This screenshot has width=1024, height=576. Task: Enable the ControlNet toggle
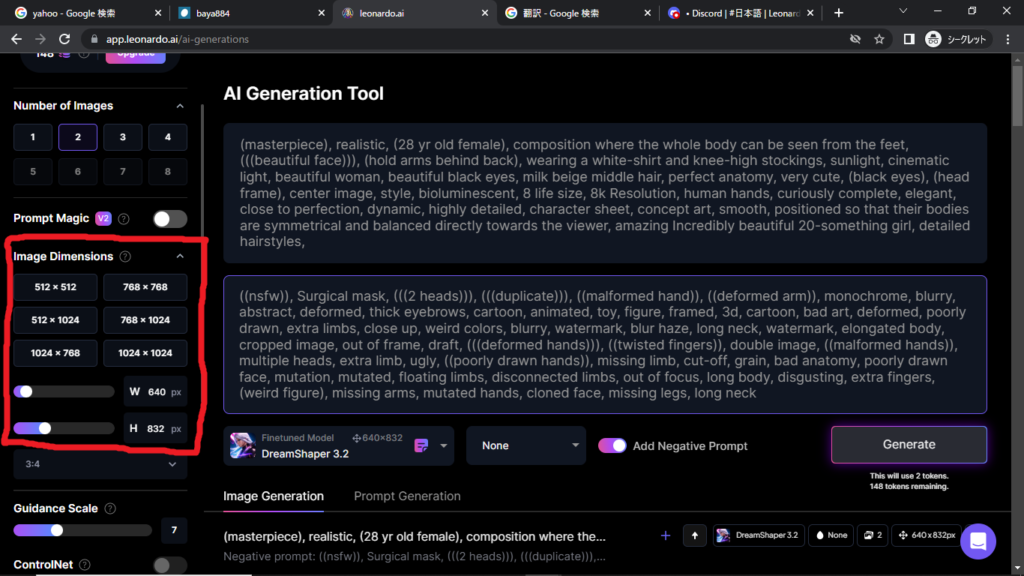click(169, 566)
